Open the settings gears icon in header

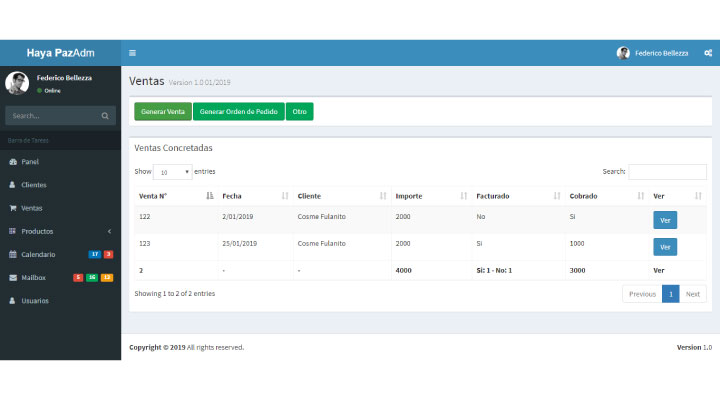click(x=705, y=53)
